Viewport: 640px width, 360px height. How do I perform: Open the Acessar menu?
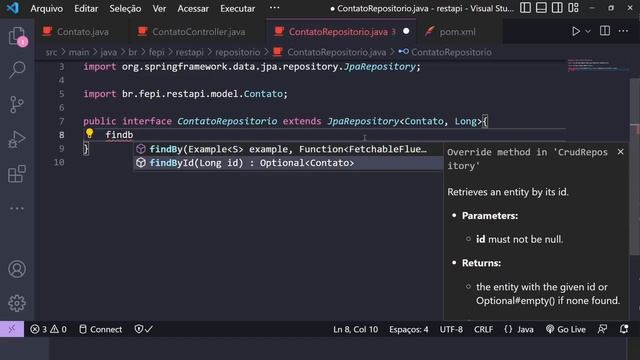click(193, 9)
